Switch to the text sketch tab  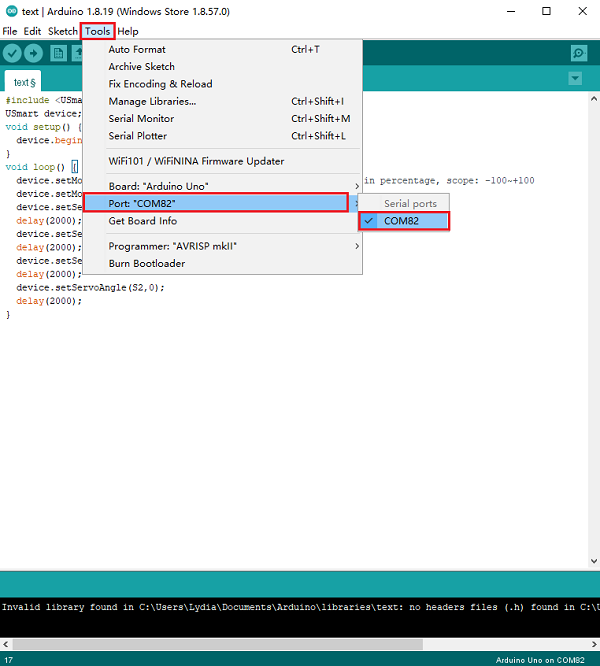(23, 82)
